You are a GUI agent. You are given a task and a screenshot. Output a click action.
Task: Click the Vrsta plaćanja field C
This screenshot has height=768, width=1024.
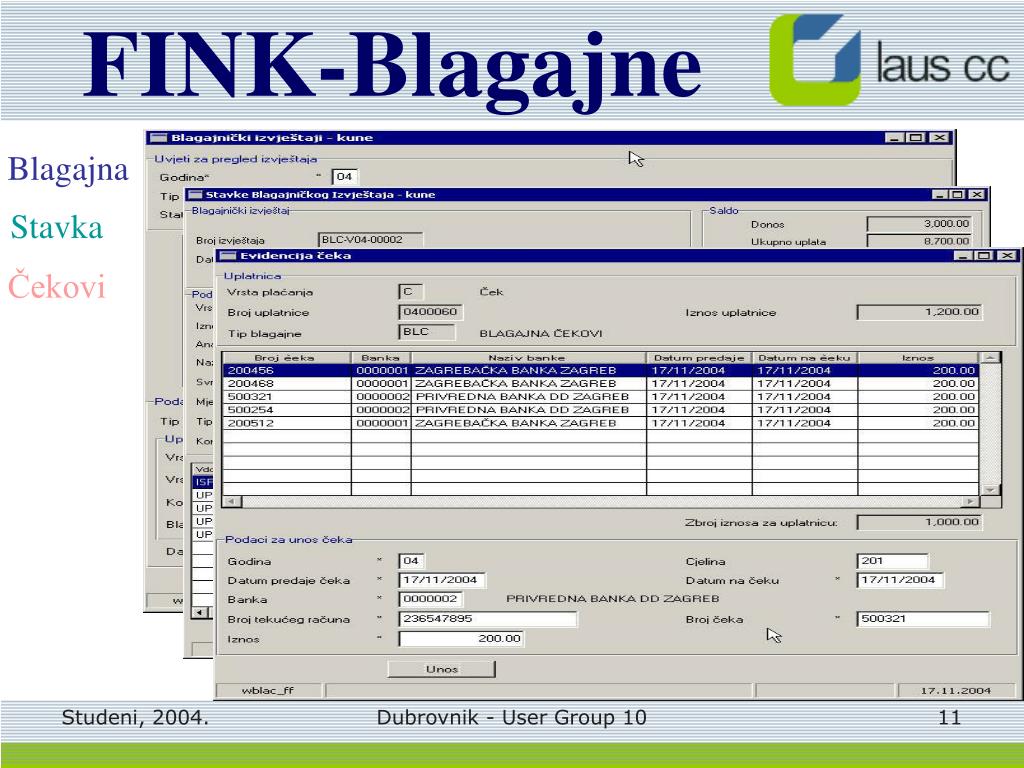[410, 292]
